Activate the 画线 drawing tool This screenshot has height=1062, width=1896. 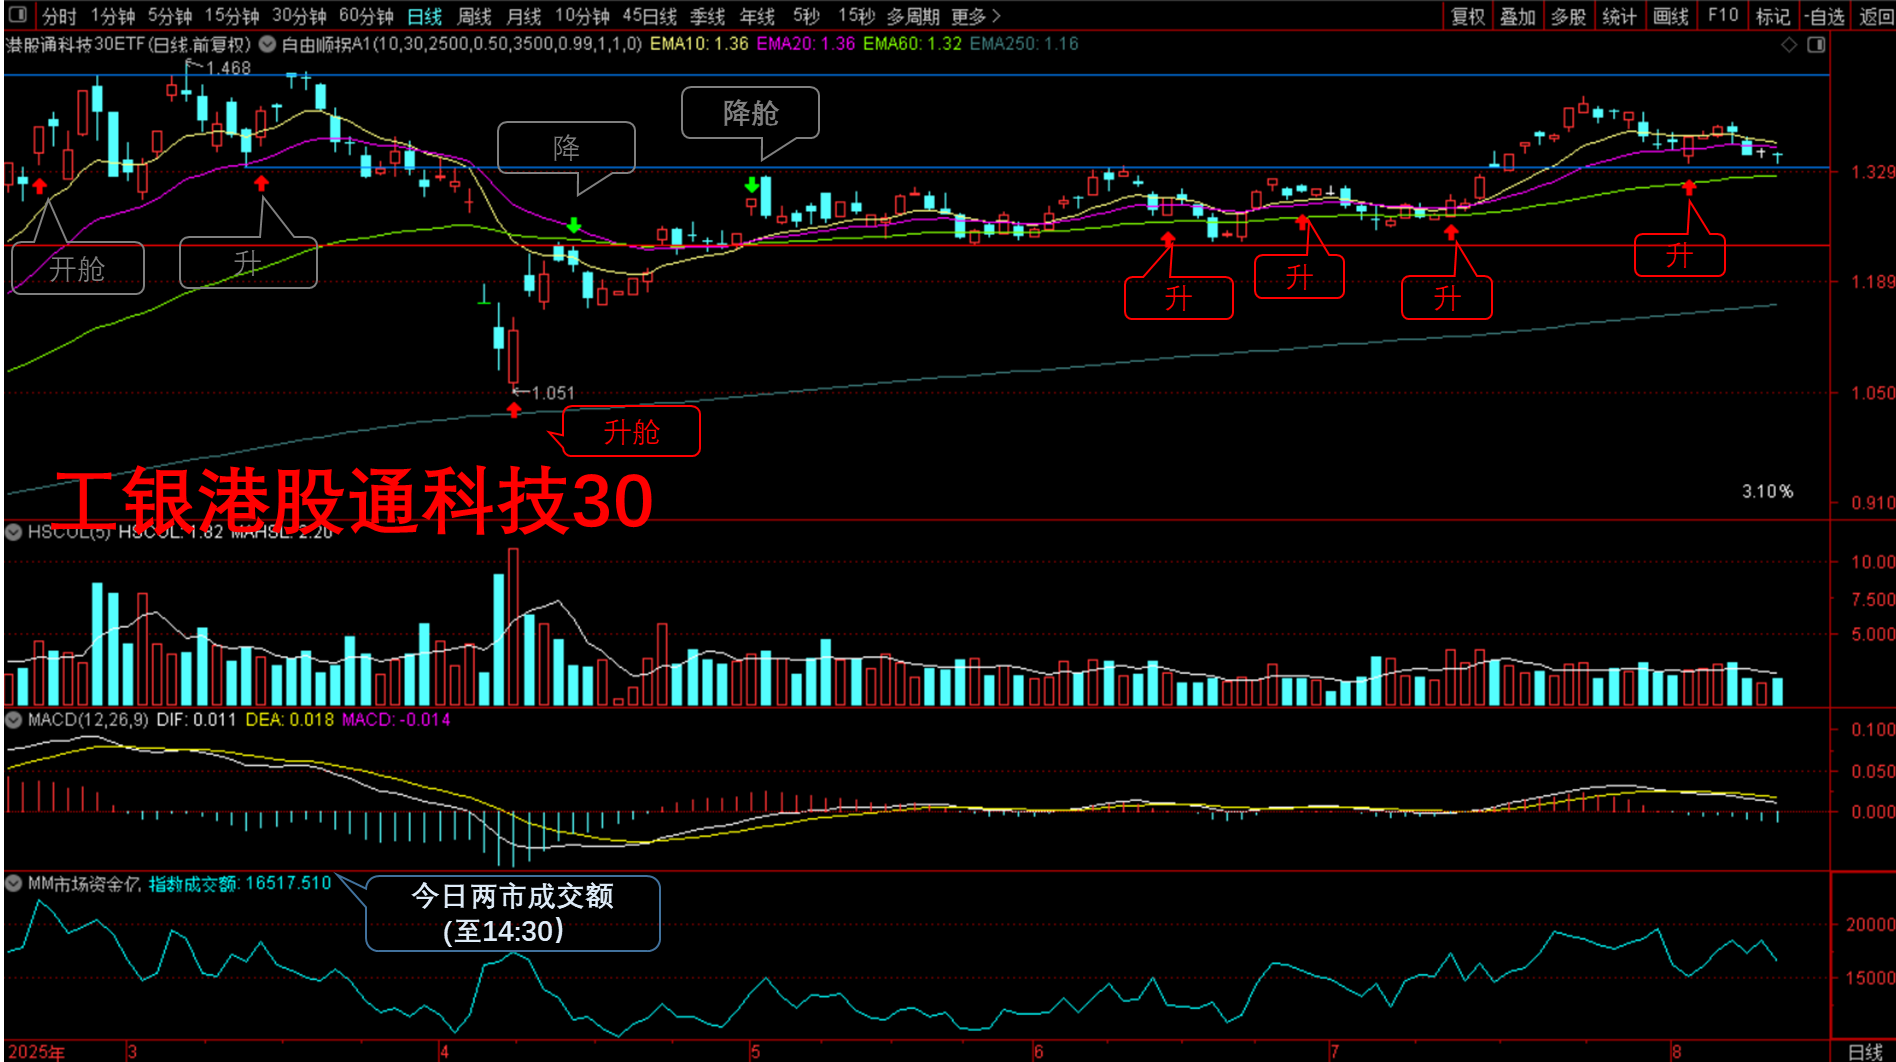1670,16
